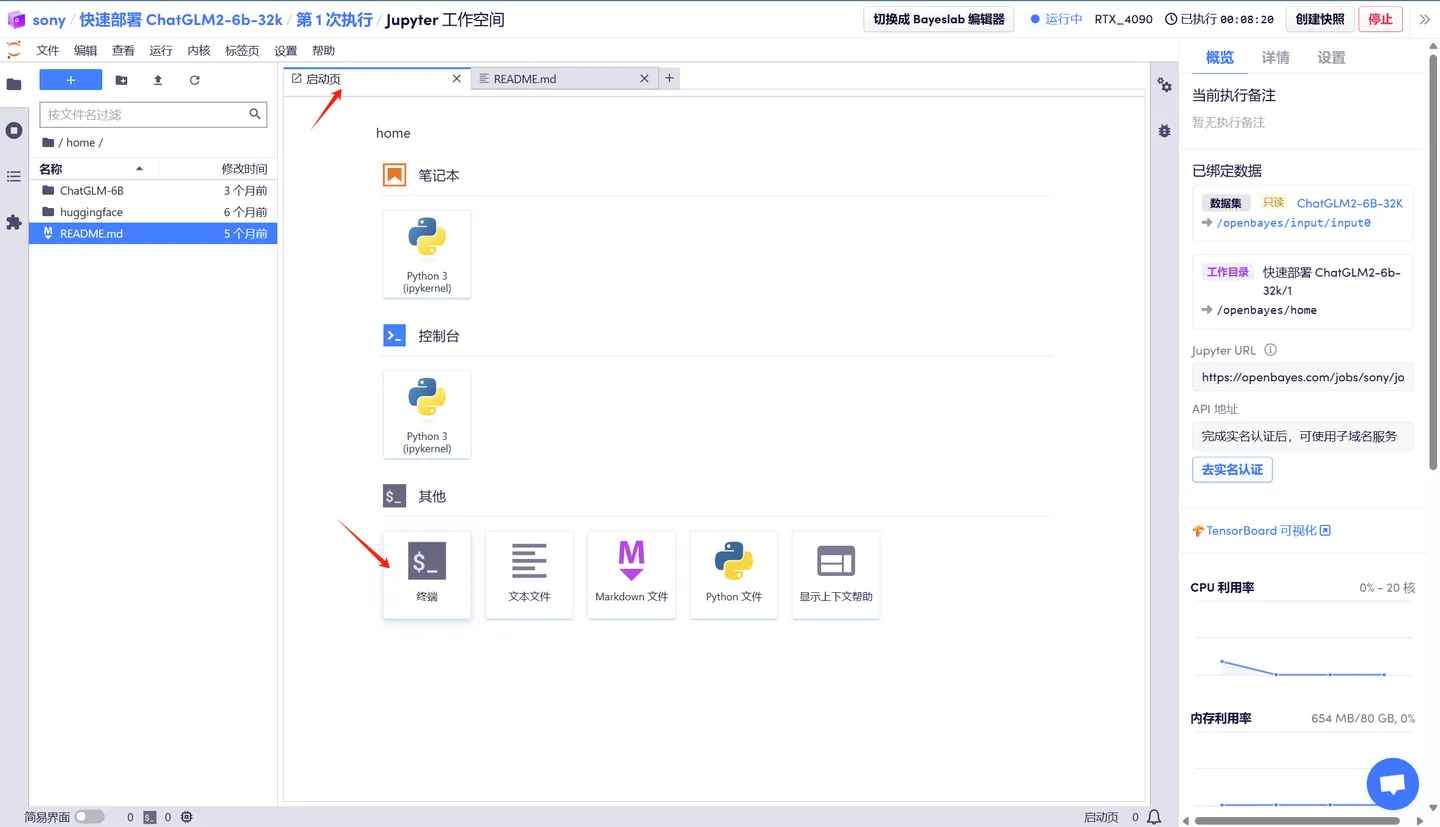Click the blue new launcher plus button
Viewport: 1440px width, 827px height.
pos(71,80)
